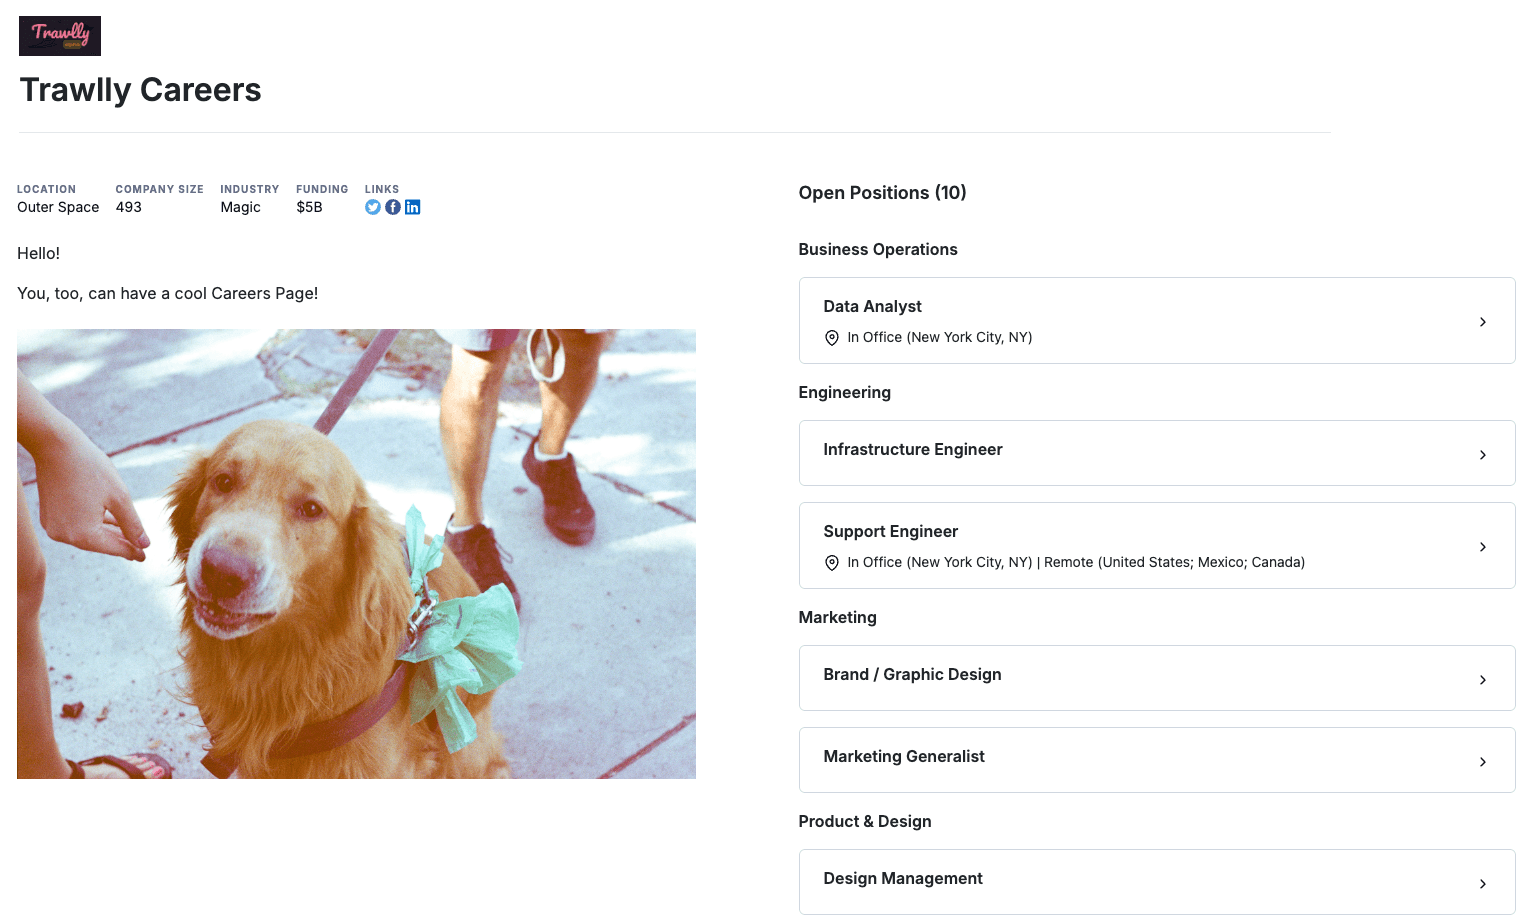
Task: Click the Support Engineer location pin icon
Action: [831, 563]
